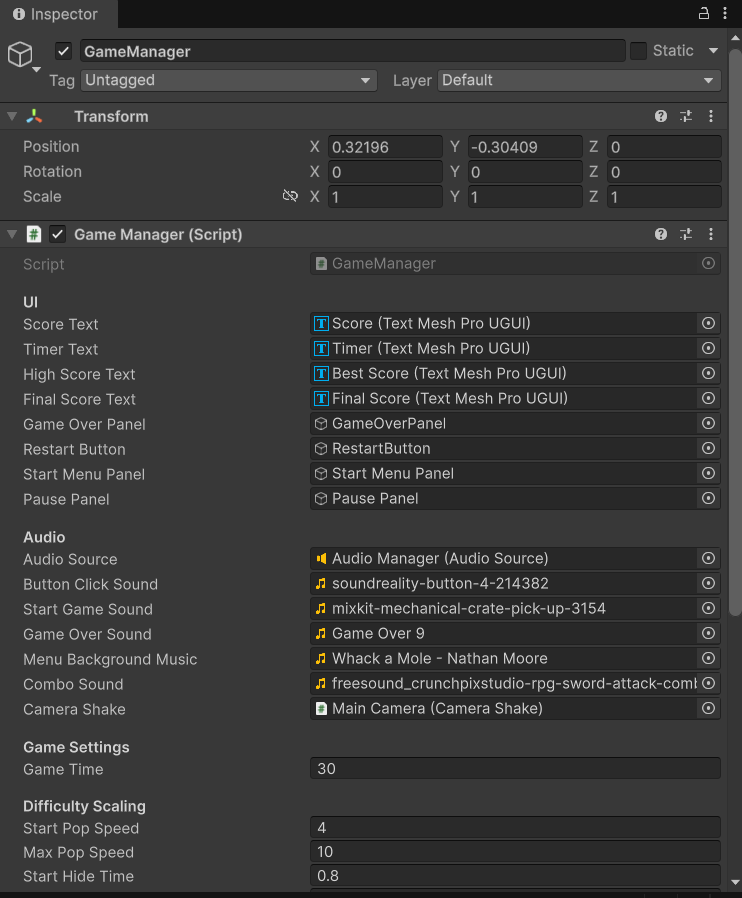
Task: Open the Tag dropdown showing Untagged
Action: 228,80
